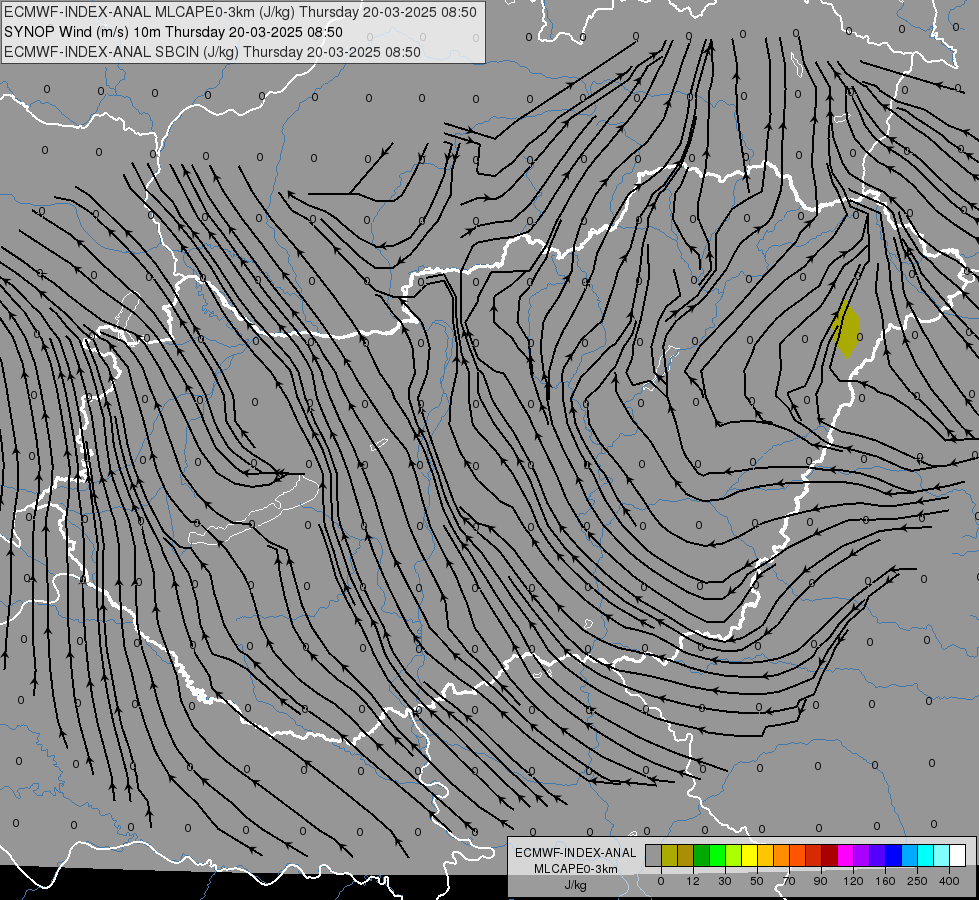Click legend scale value '50'

click(757, 881)
